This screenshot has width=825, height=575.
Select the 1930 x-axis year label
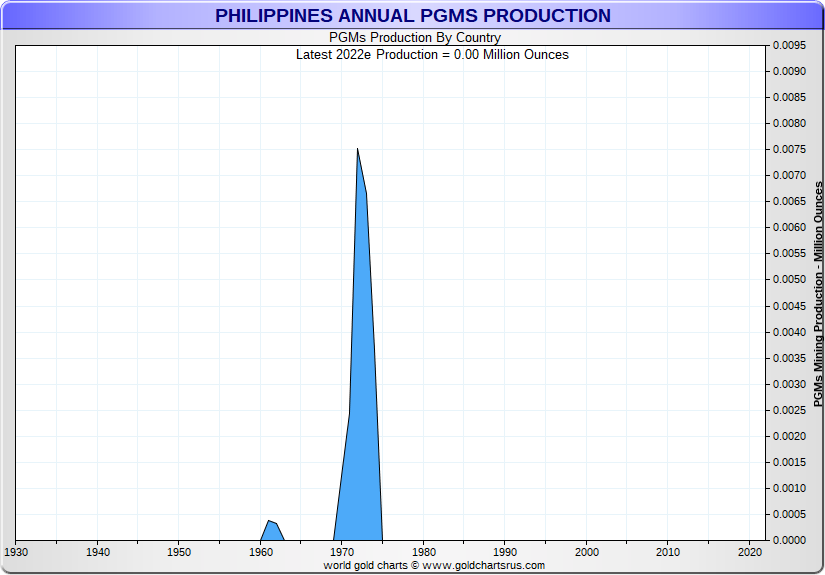[x=16, y=552]
